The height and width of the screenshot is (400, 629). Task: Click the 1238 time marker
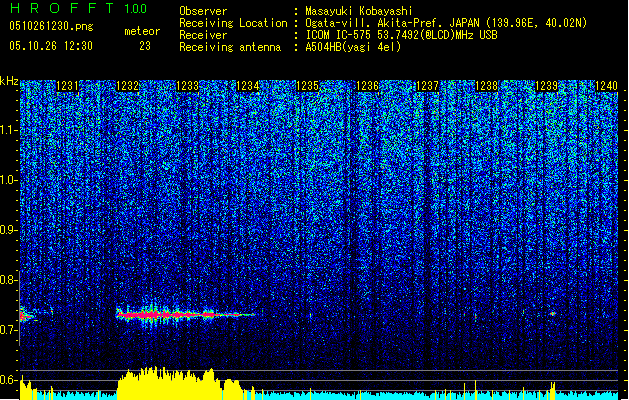[x=487, y=86]
